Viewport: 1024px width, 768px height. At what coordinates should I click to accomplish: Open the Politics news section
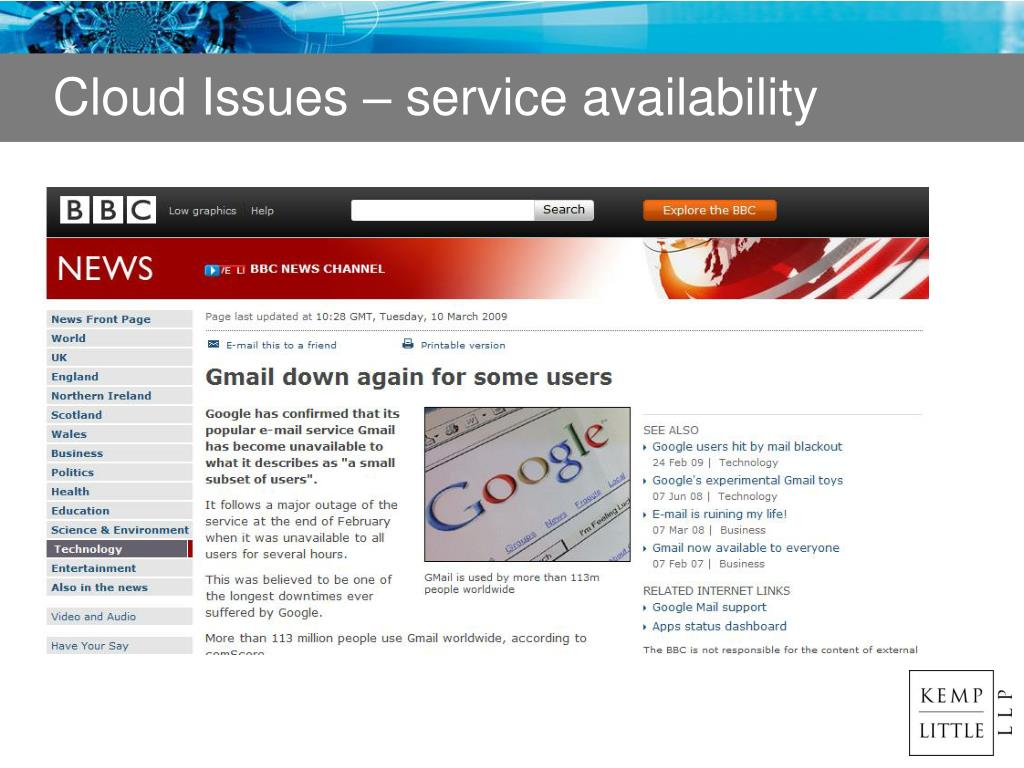(x=120, y=472)
